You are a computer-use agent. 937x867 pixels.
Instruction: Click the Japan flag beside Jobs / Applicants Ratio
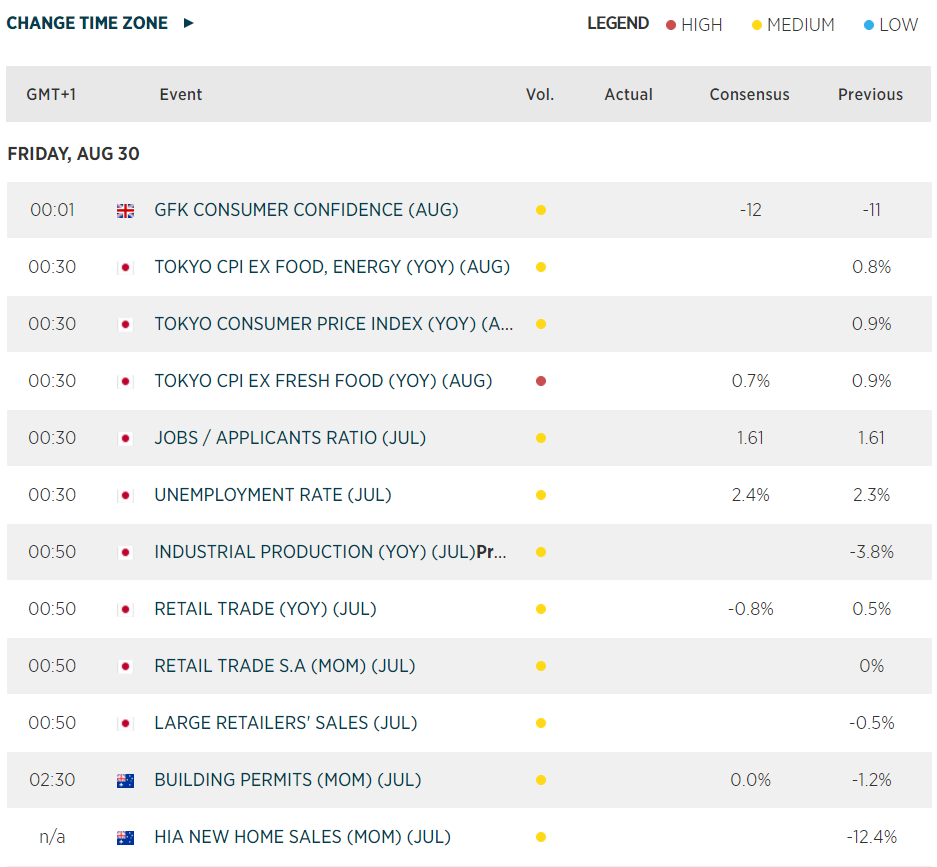click(x=125, y=438)
